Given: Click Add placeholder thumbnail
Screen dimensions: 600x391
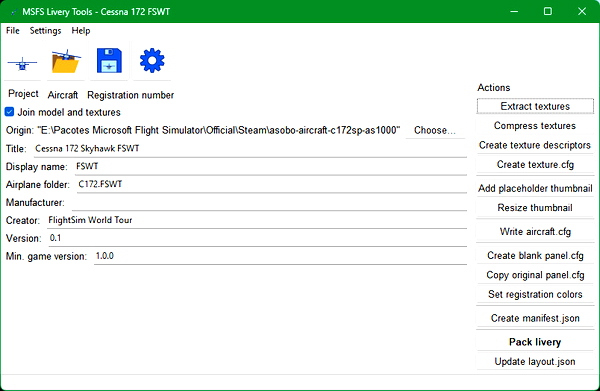Looking at the screenshot, I should 535,188.
